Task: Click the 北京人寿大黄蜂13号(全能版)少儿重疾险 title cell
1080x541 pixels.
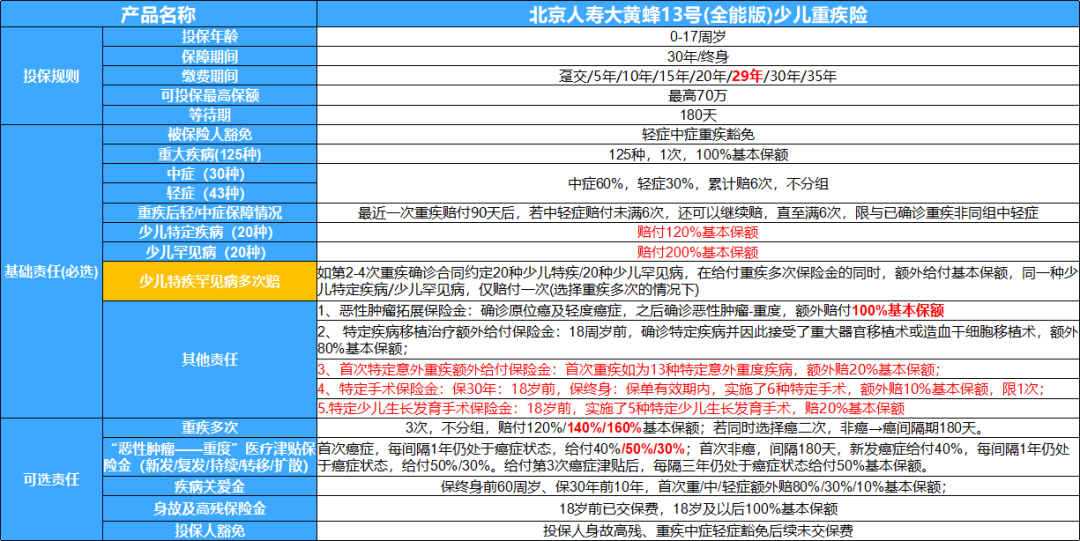Action: pyautogui.click(x=698, y=13)
